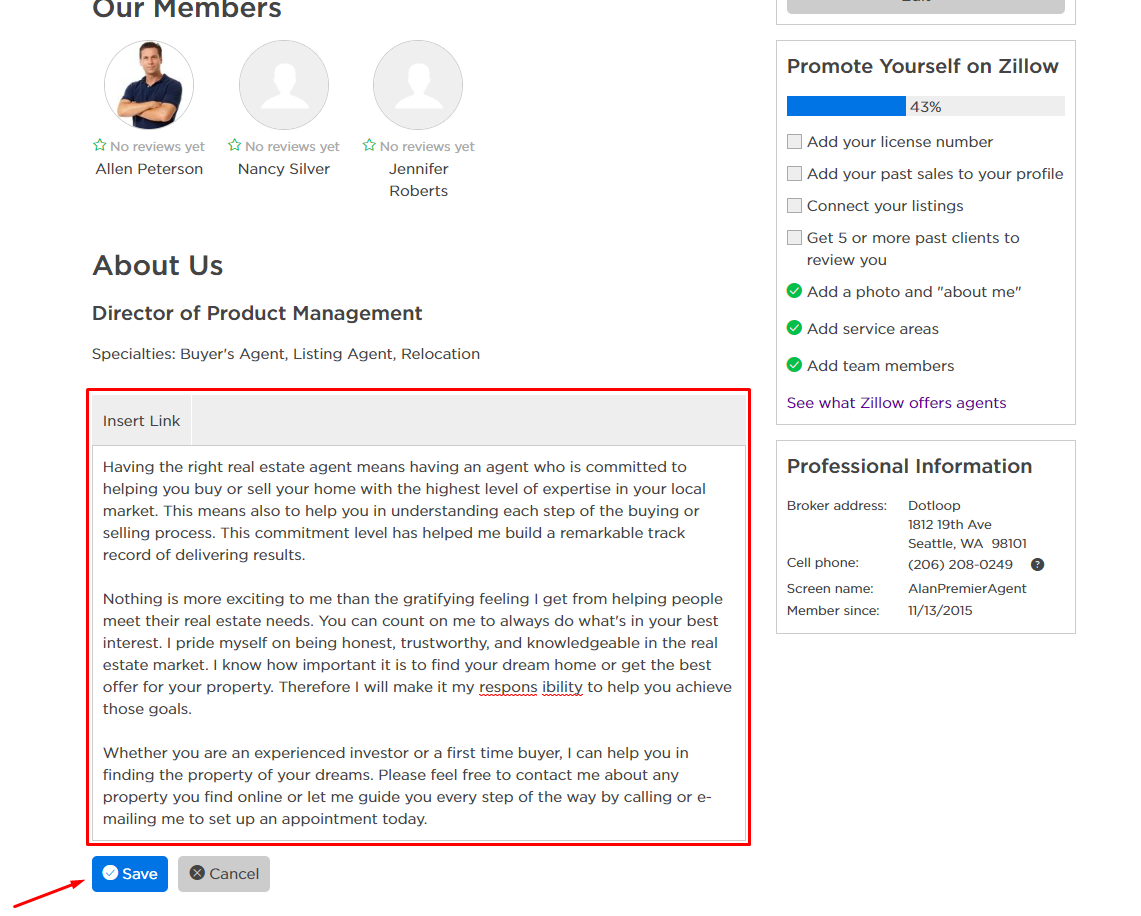Click the 43% profile completion progress bar
The image size is (1141, 916).
[x=925, y=107]
